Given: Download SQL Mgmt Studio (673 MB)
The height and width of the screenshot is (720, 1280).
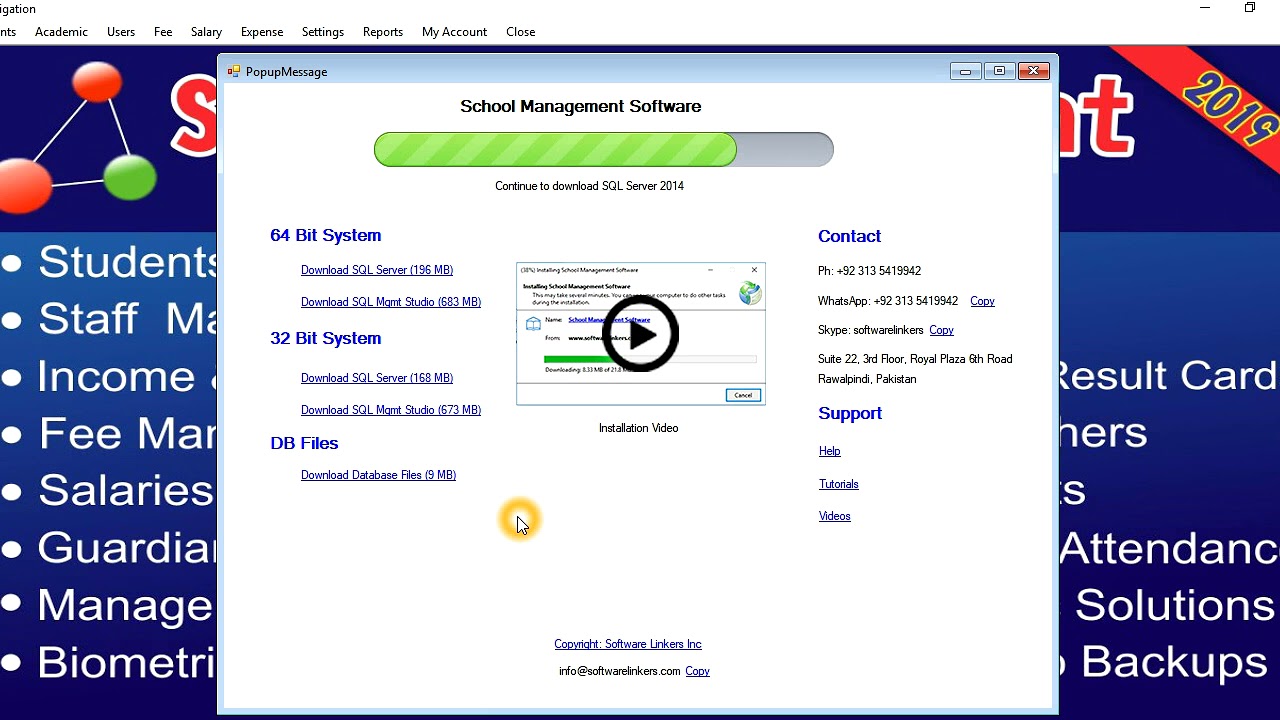Looking at the screenshot, I should click(391, 410).
